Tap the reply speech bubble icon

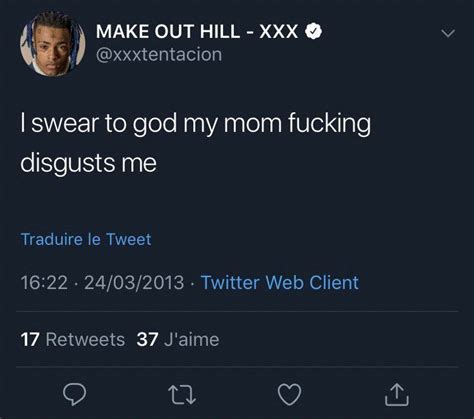click(75, 394)
